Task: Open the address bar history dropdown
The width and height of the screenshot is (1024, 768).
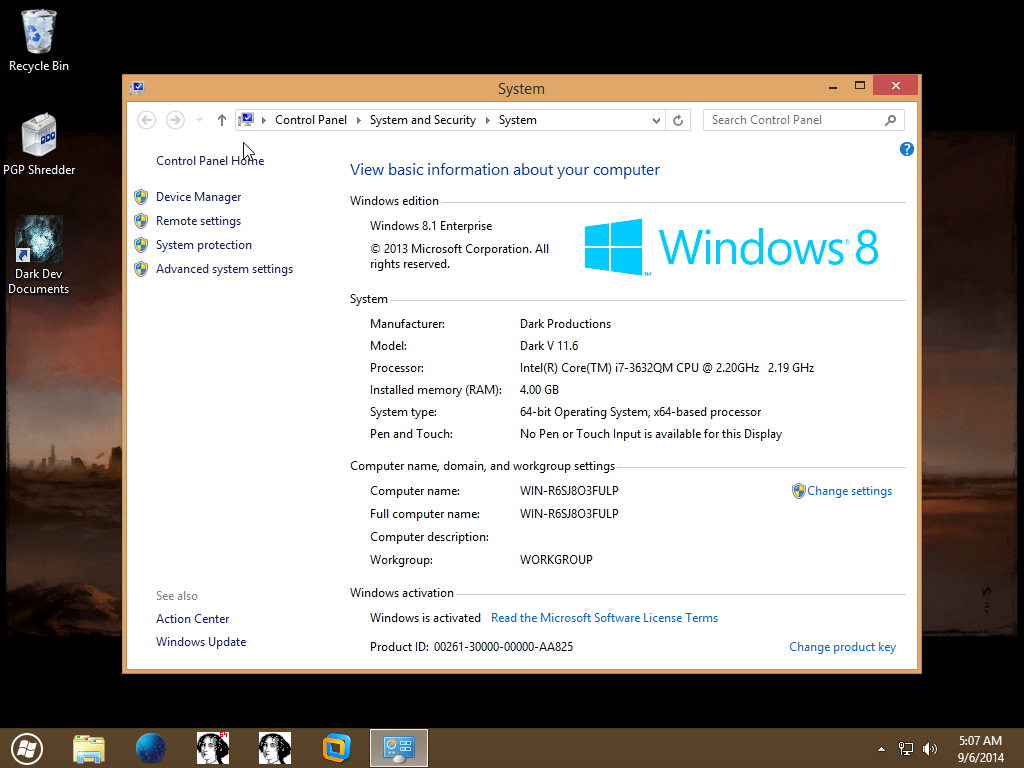Action: pyautogui.click(x=656, y=120)
